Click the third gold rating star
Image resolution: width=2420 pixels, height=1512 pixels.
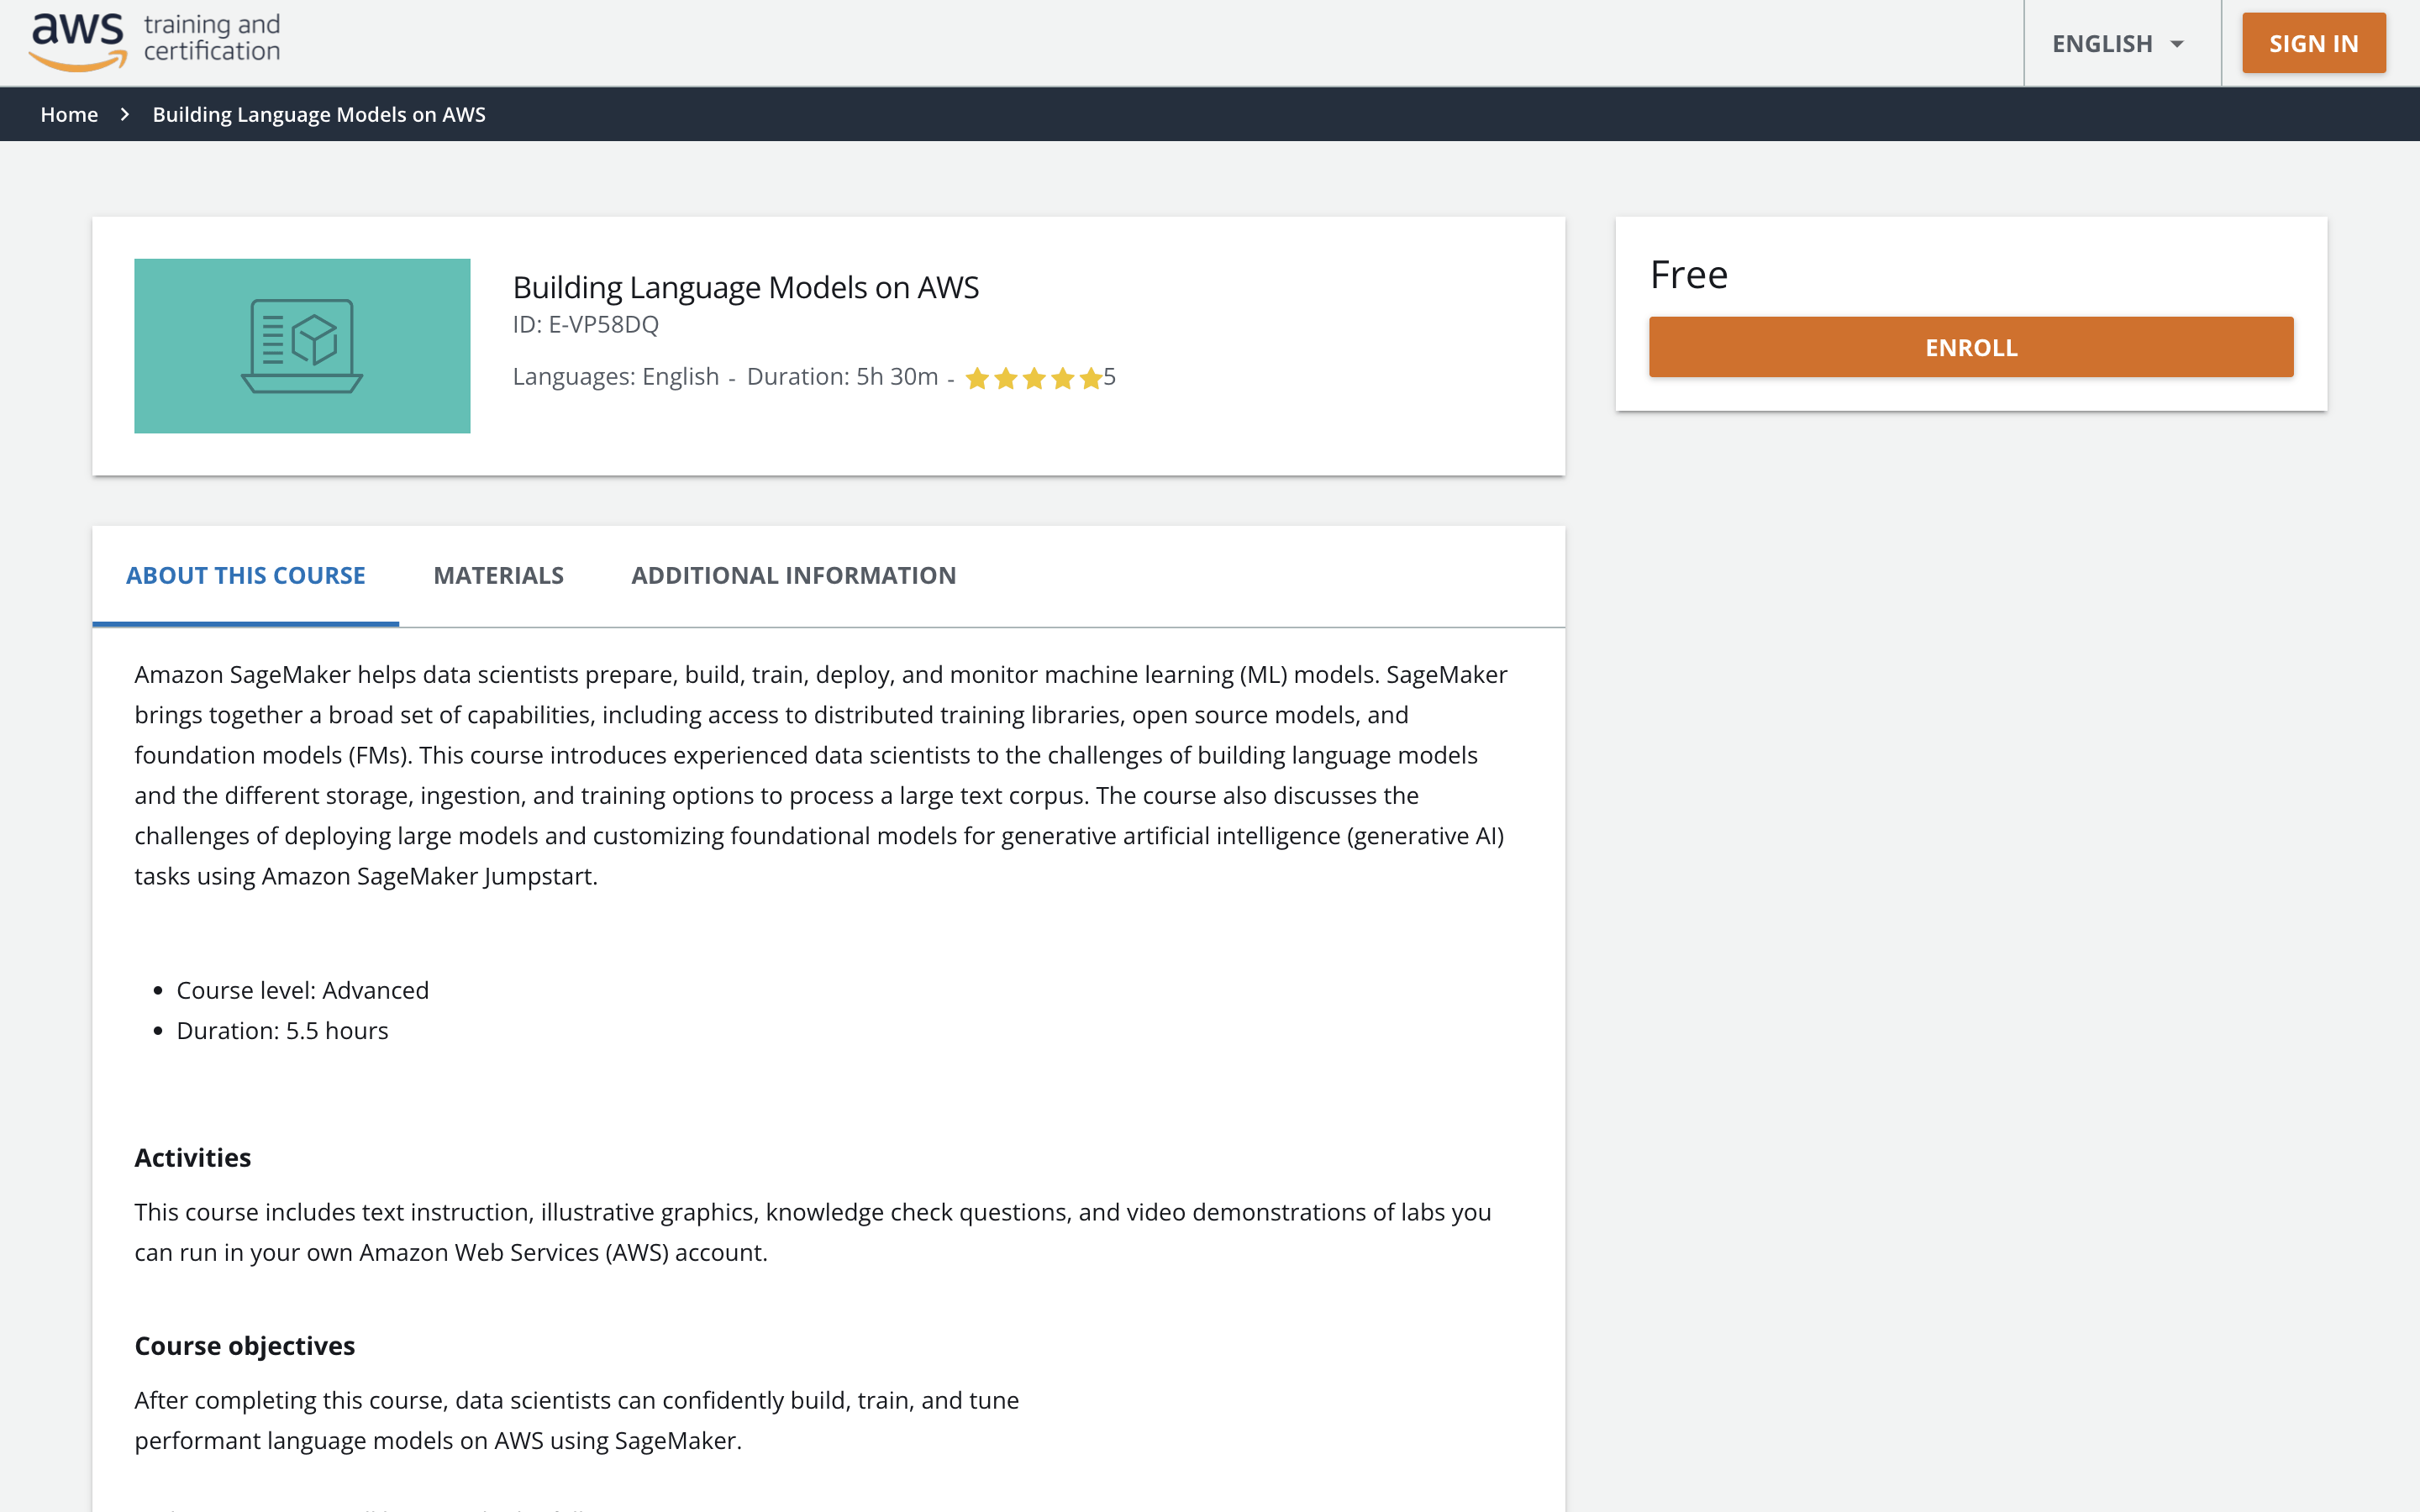pyautogui.click(x=1034, y=379)
